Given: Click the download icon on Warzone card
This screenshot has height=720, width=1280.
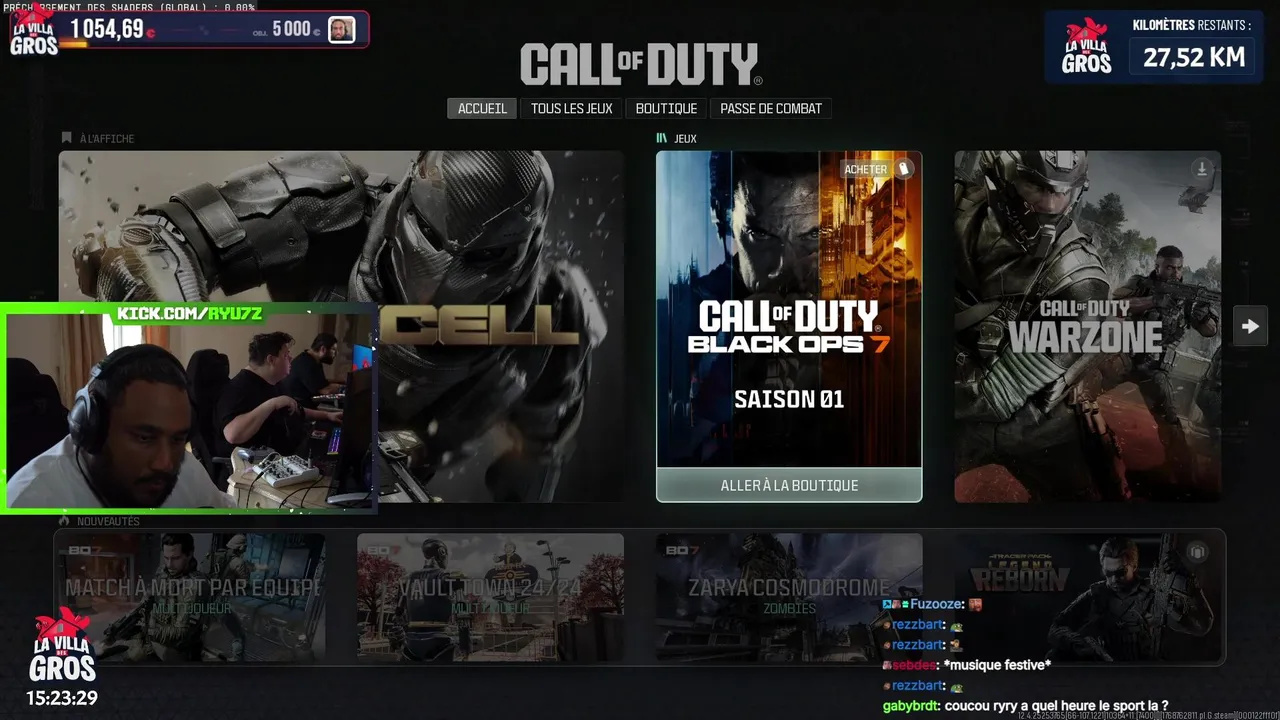Looking at the screenshot, I should point(1202,169).
